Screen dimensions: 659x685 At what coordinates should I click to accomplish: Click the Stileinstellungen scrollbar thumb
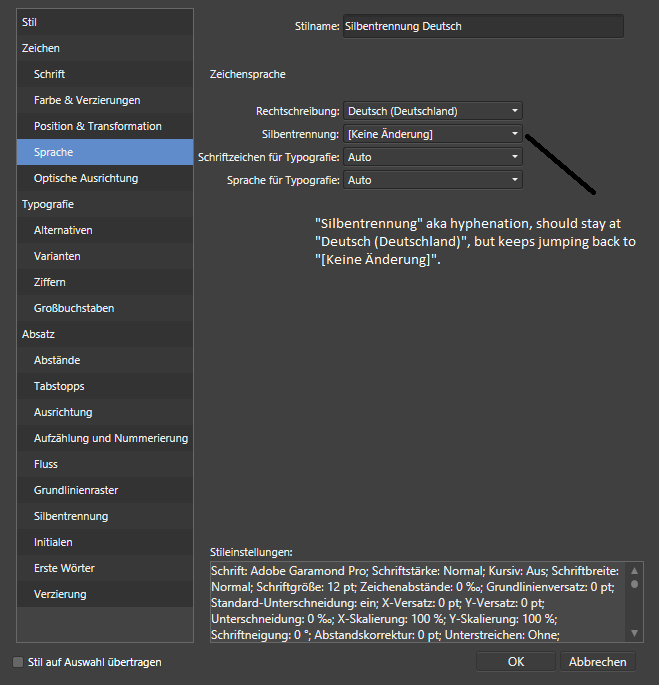[x=634, y=584]
